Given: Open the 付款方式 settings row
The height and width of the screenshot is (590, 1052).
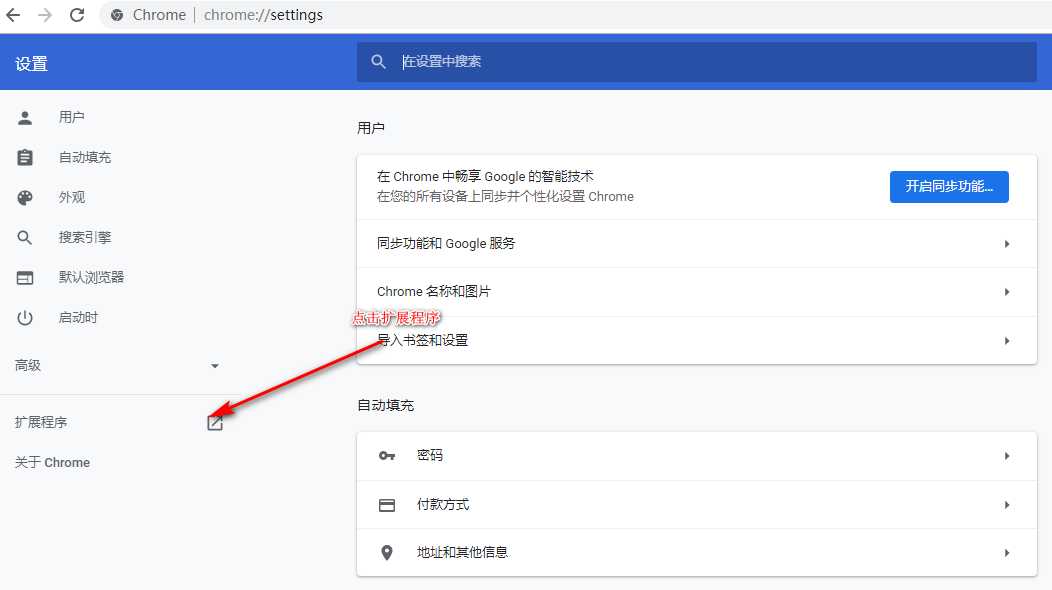Looking at the screenshot, I should [696, 505].
